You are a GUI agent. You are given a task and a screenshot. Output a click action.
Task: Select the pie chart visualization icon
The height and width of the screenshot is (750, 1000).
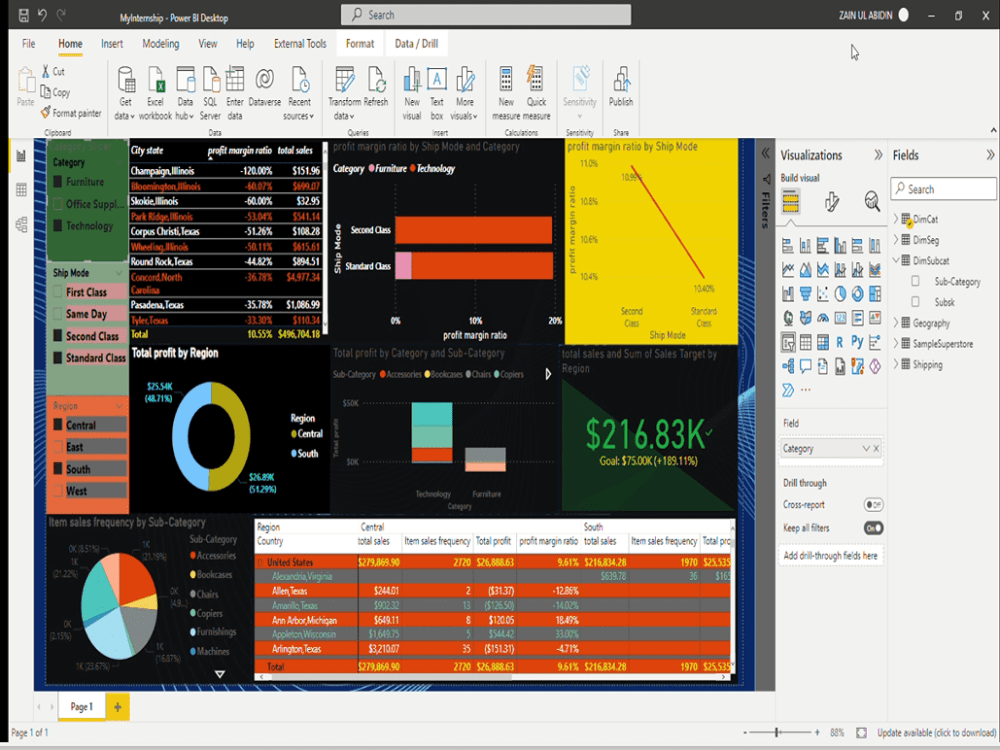click(841, 294)
